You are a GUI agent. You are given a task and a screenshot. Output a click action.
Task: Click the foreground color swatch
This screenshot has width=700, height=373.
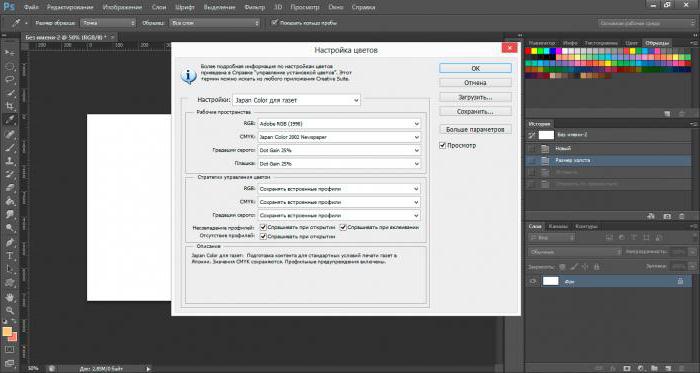pos(7,332)
